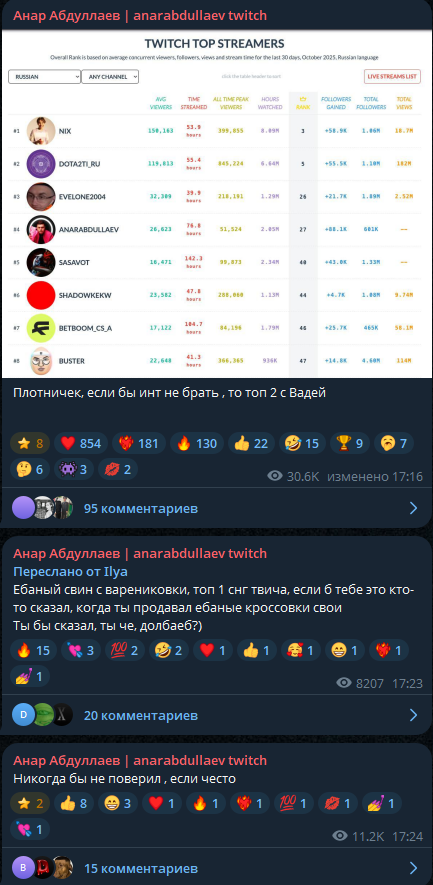Expand the 15 comments chevron
Screen dimensions: 433x885
point(414,868)
